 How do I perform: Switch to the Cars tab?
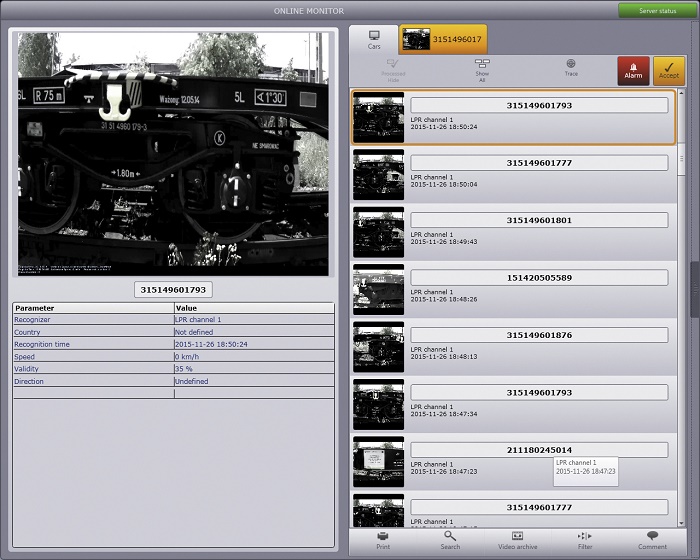tap(374, 39)
